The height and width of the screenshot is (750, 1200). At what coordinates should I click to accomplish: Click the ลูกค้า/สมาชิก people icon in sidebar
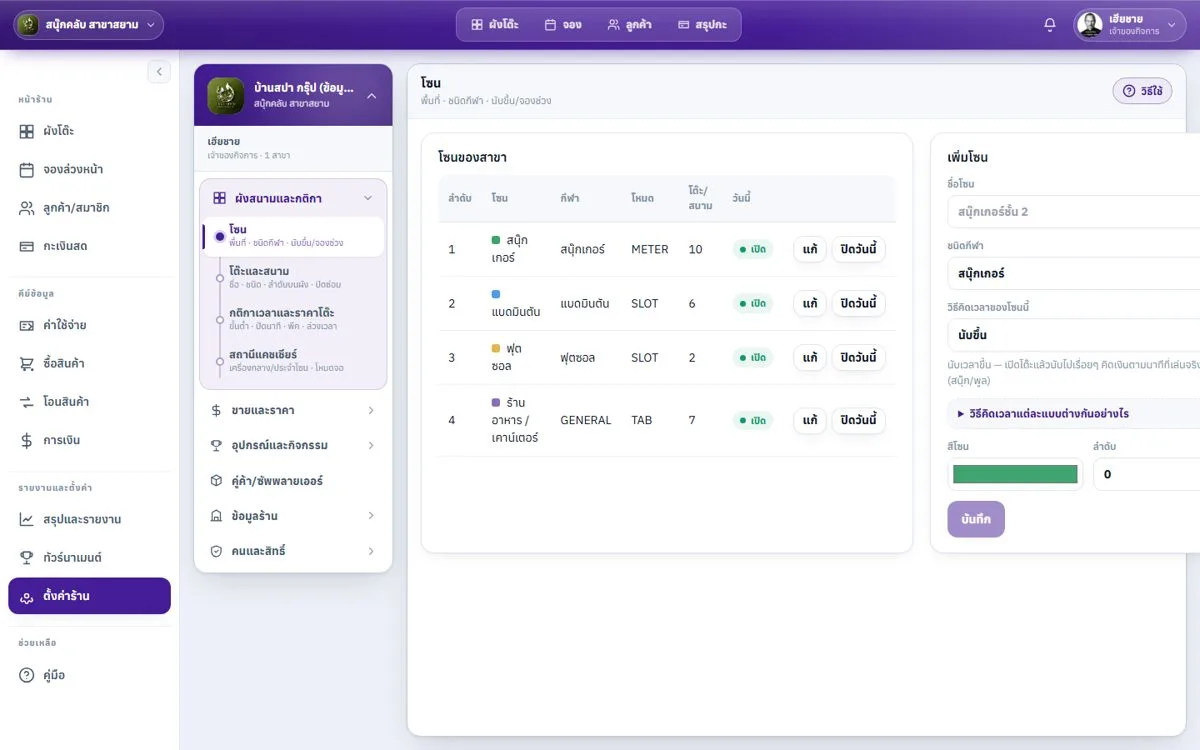(27, 208)
